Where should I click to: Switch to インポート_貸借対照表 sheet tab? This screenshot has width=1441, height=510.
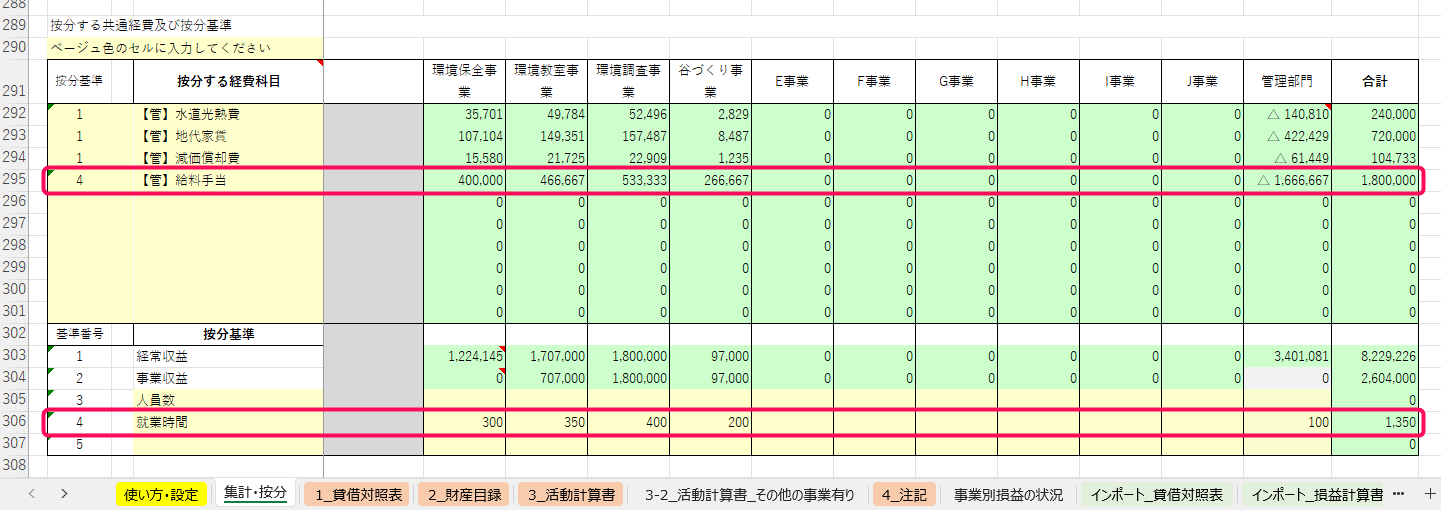click(x=1157, y=493)
